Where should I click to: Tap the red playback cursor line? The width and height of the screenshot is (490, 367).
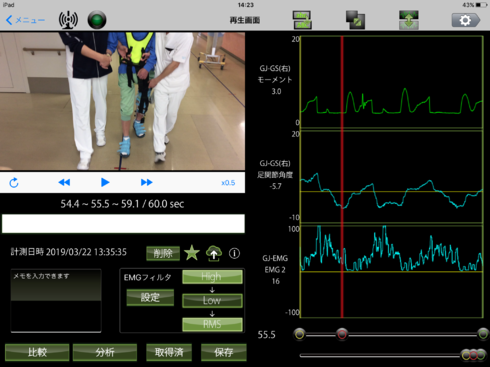point(342,177)
